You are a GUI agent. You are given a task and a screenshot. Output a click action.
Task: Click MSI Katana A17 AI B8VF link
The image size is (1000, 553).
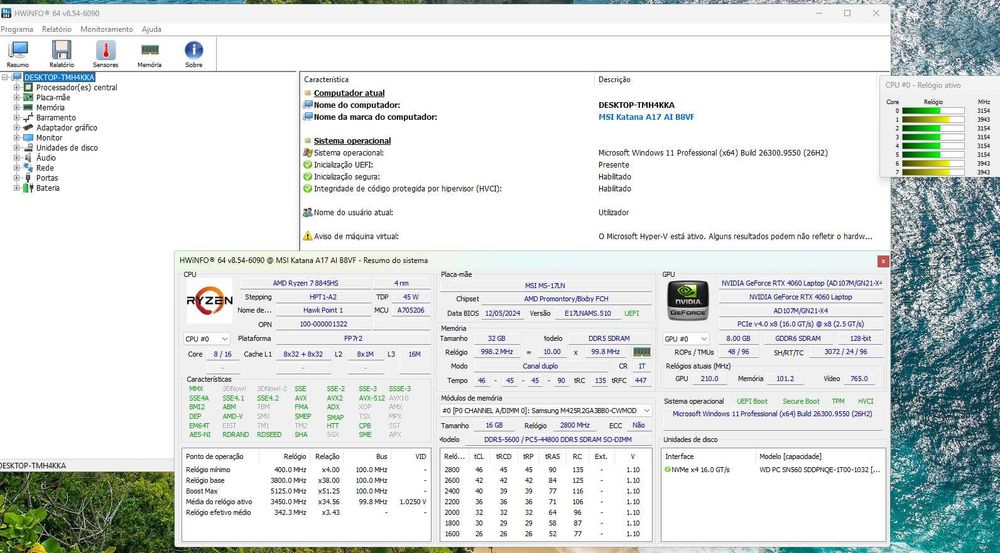[x=646, y=117]
